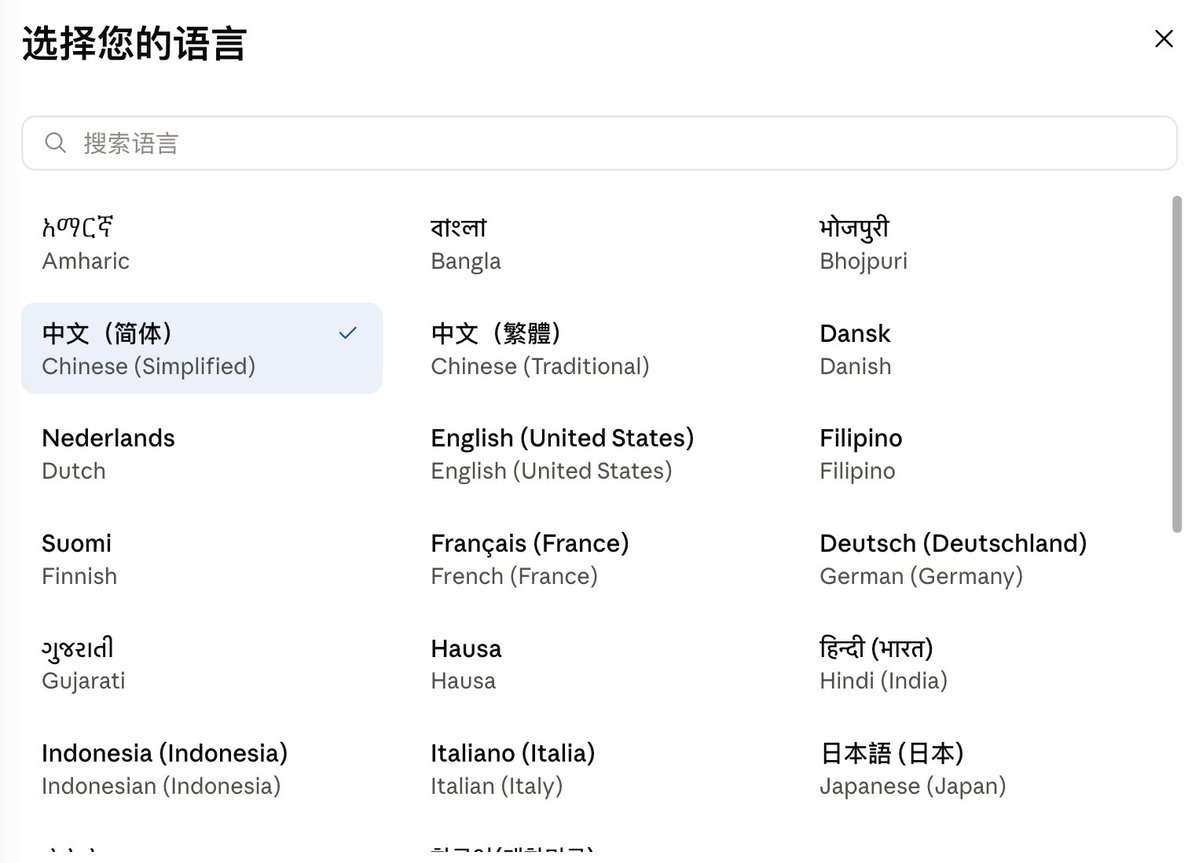Screen dimensions: 1199x863
Task: Pick Filipino language
Action: pyautogui.click(x=980, y=453)
